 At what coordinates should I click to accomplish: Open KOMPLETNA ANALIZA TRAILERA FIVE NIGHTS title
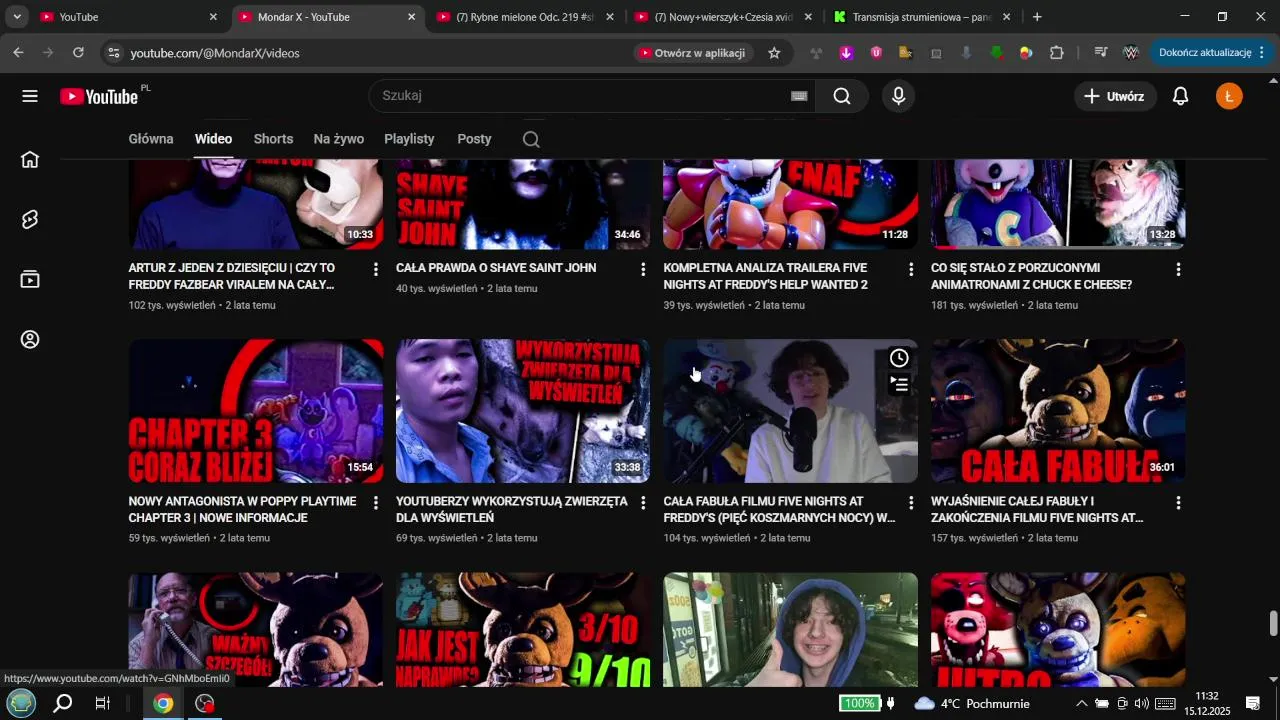(765, 277)
